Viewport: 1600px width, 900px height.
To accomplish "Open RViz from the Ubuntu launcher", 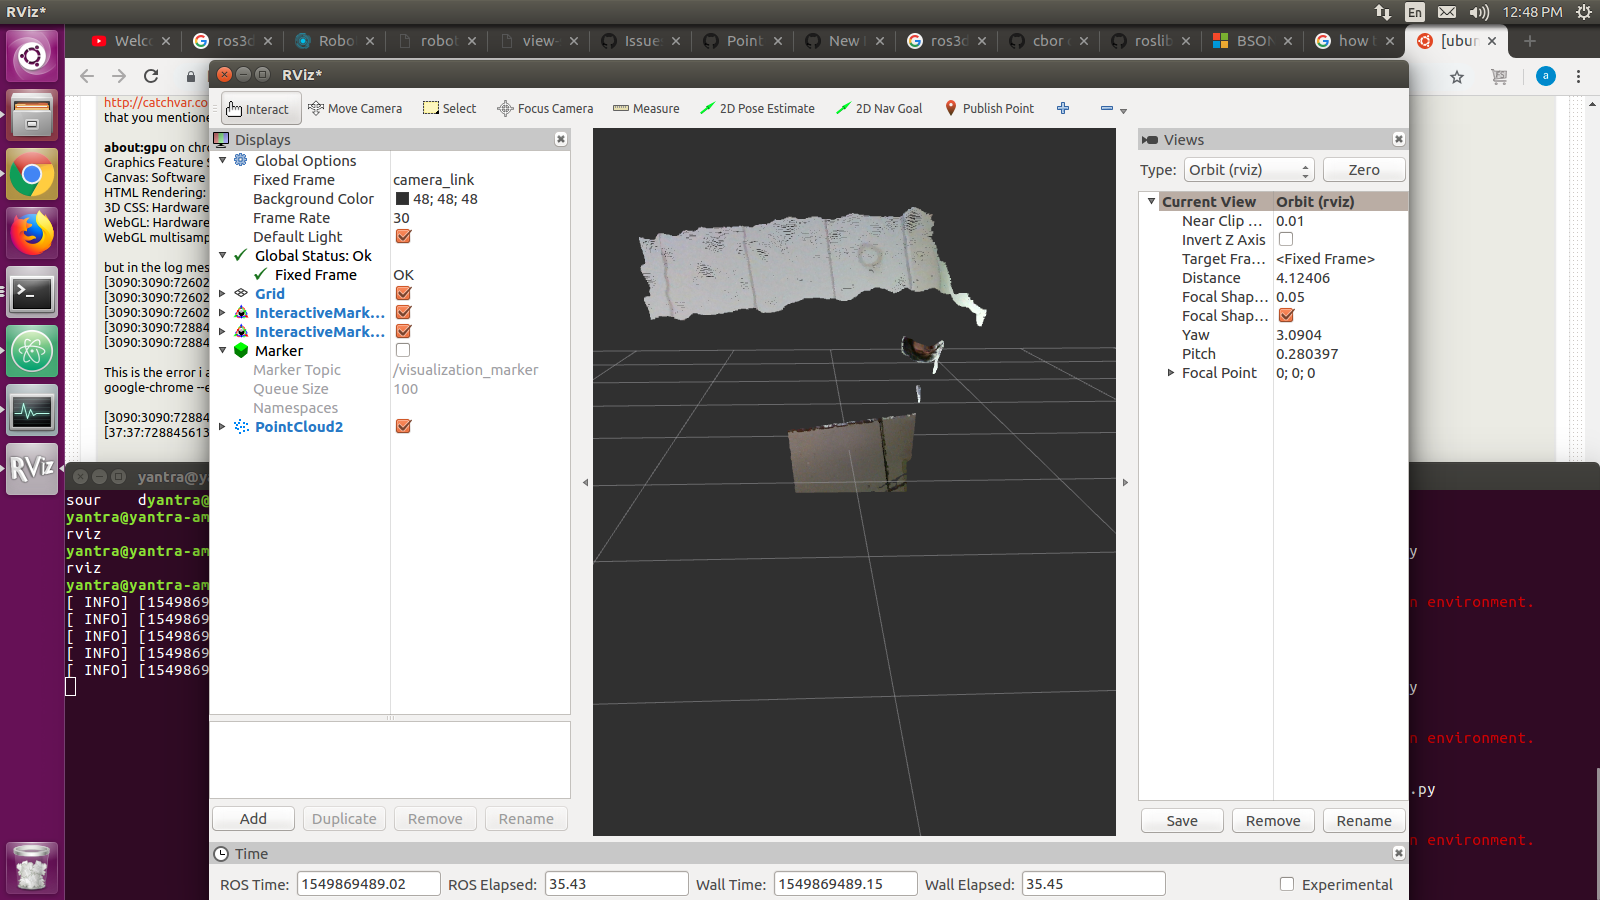I will pyautogui.click(x=32, y=468).
